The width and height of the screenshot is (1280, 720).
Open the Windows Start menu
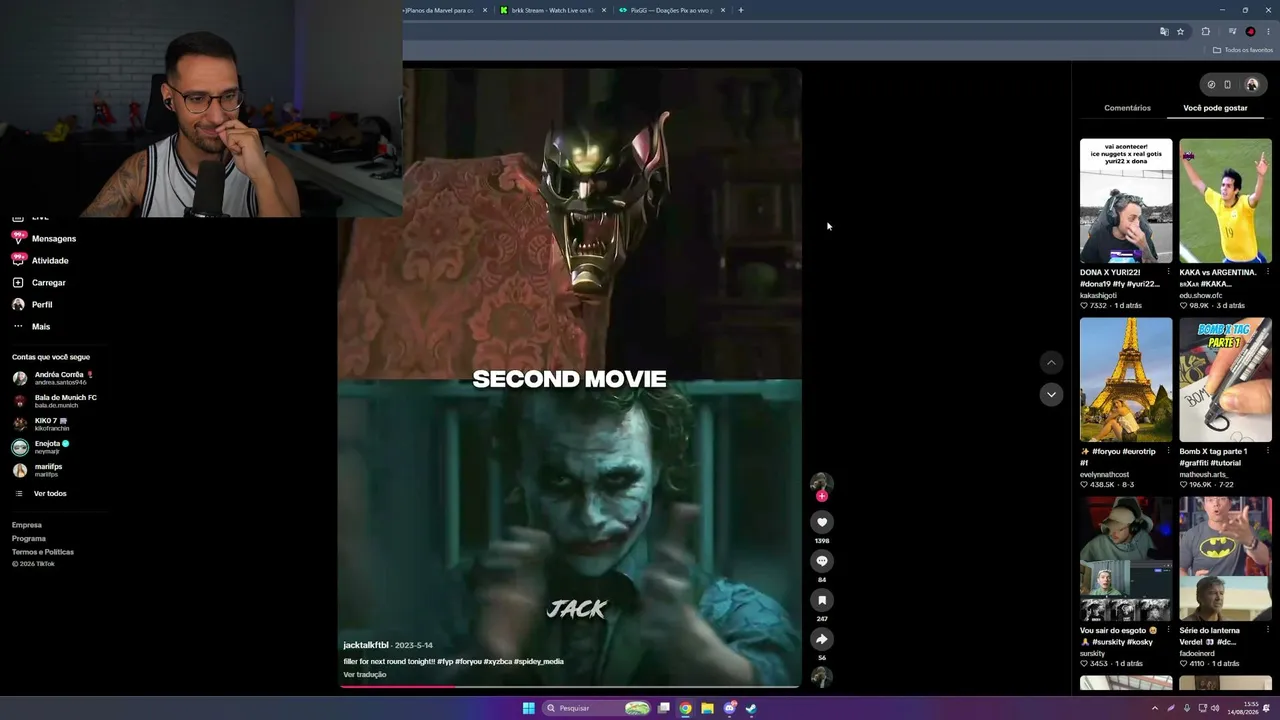(528, 708)
